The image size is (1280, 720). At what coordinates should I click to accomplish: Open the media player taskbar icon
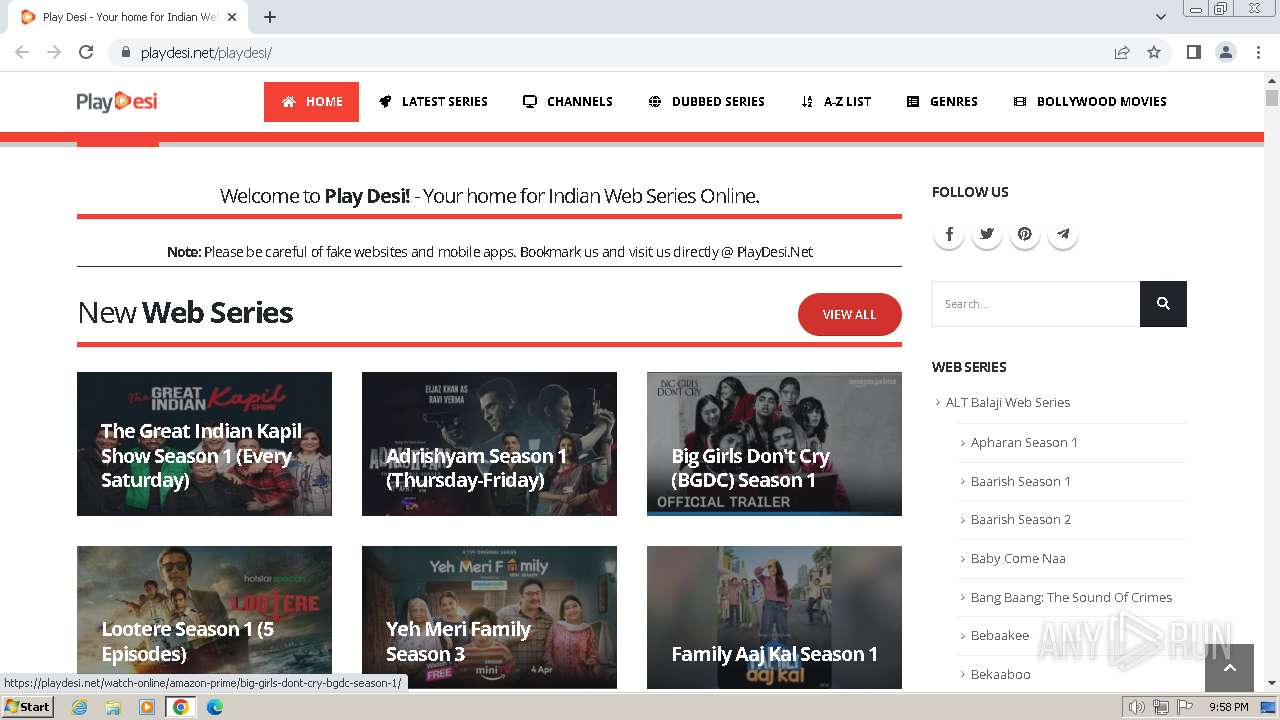coord(147,707)
